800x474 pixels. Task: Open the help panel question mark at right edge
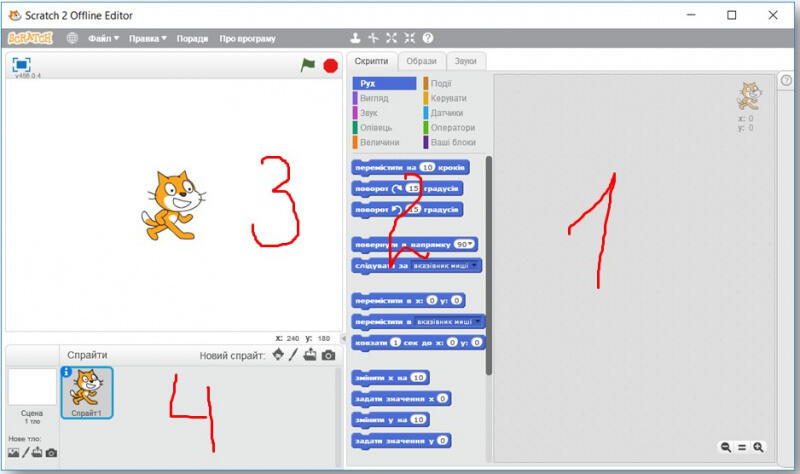click(x=786, y=81)
